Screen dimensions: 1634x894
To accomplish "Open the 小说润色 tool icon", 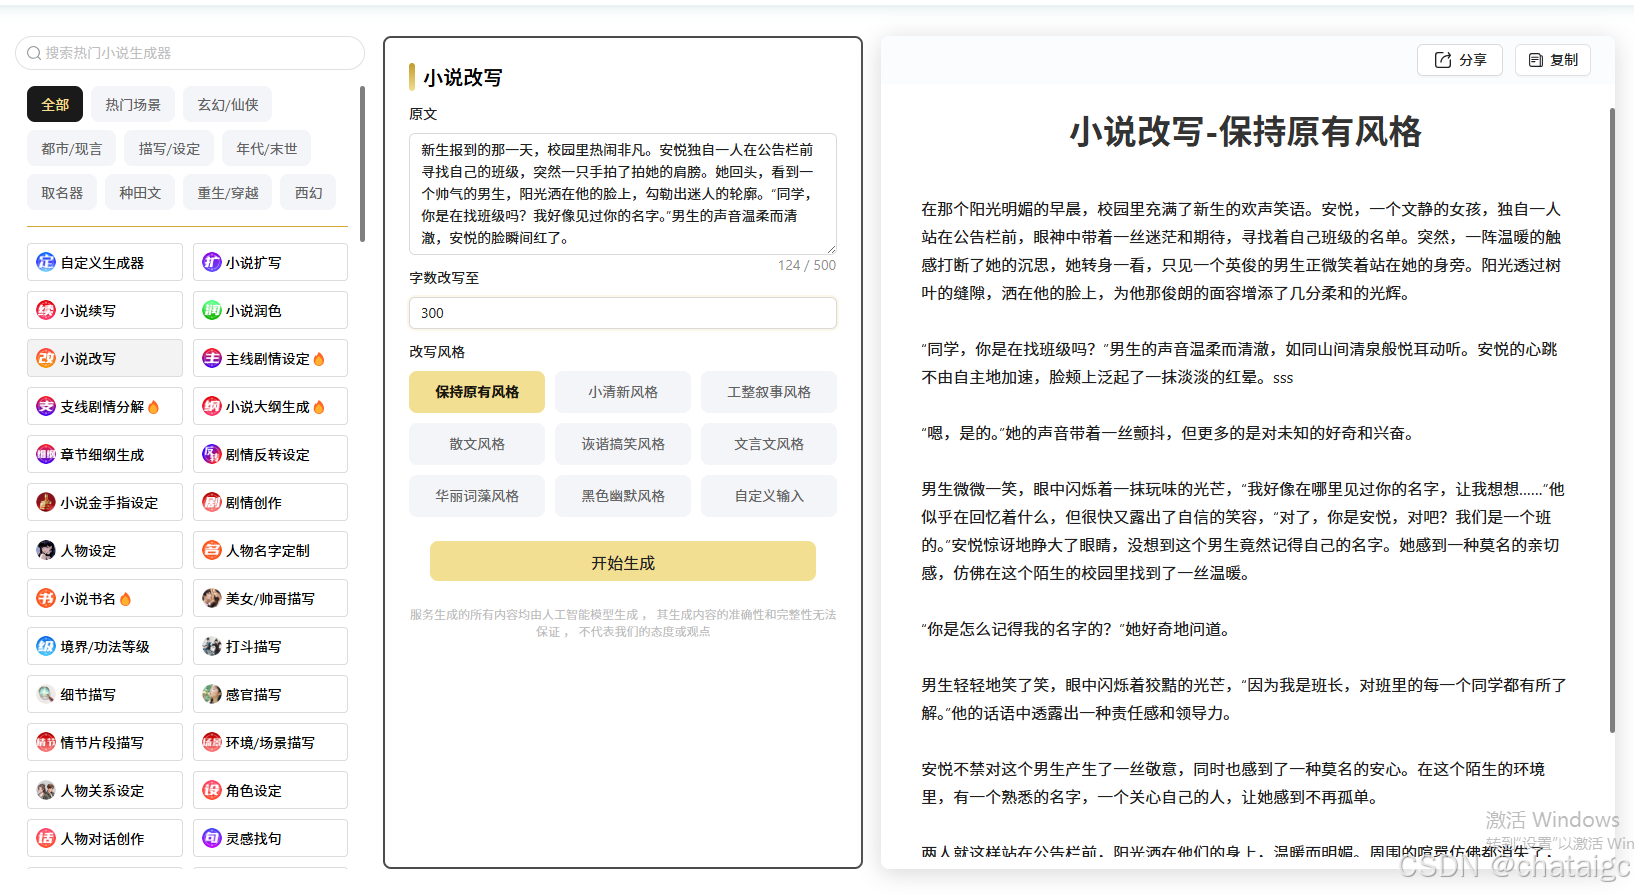I will coord(212,310).
